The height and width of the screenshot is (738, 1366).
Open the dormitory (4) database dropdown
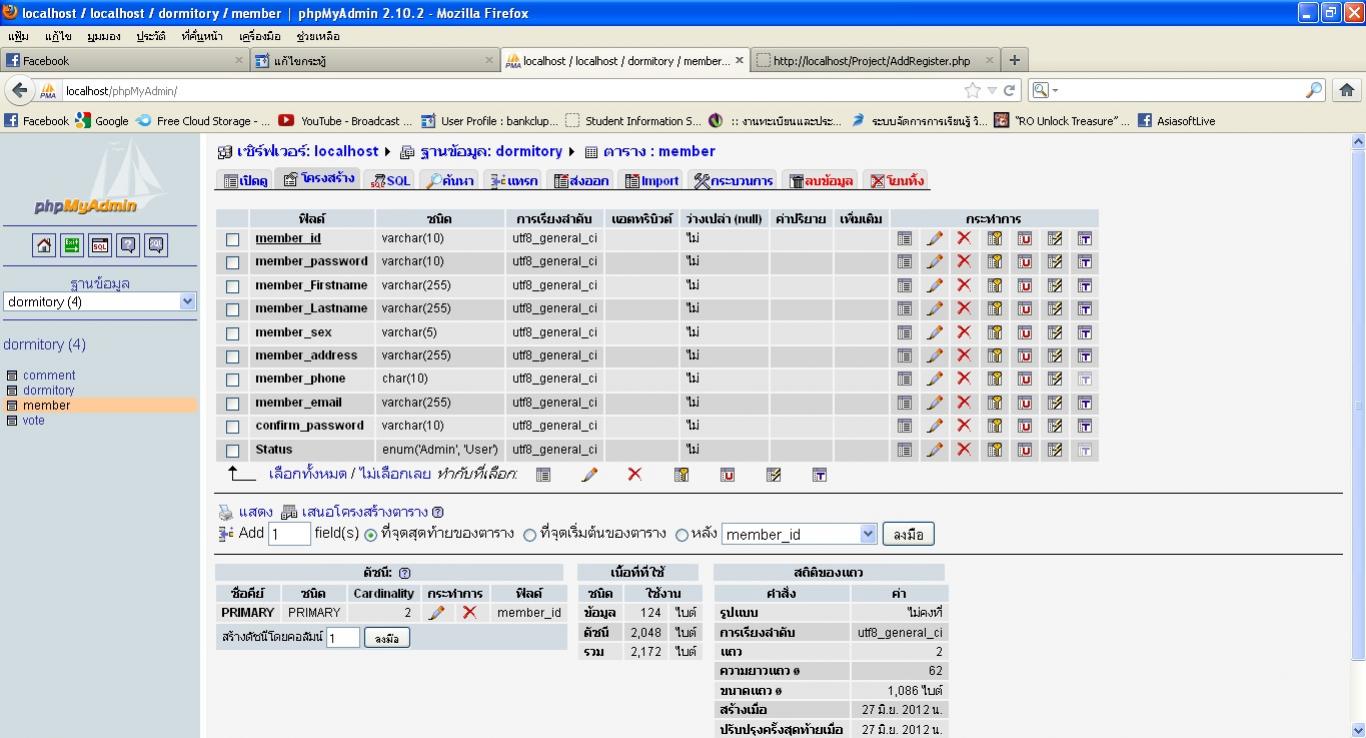tap(188, 302)
